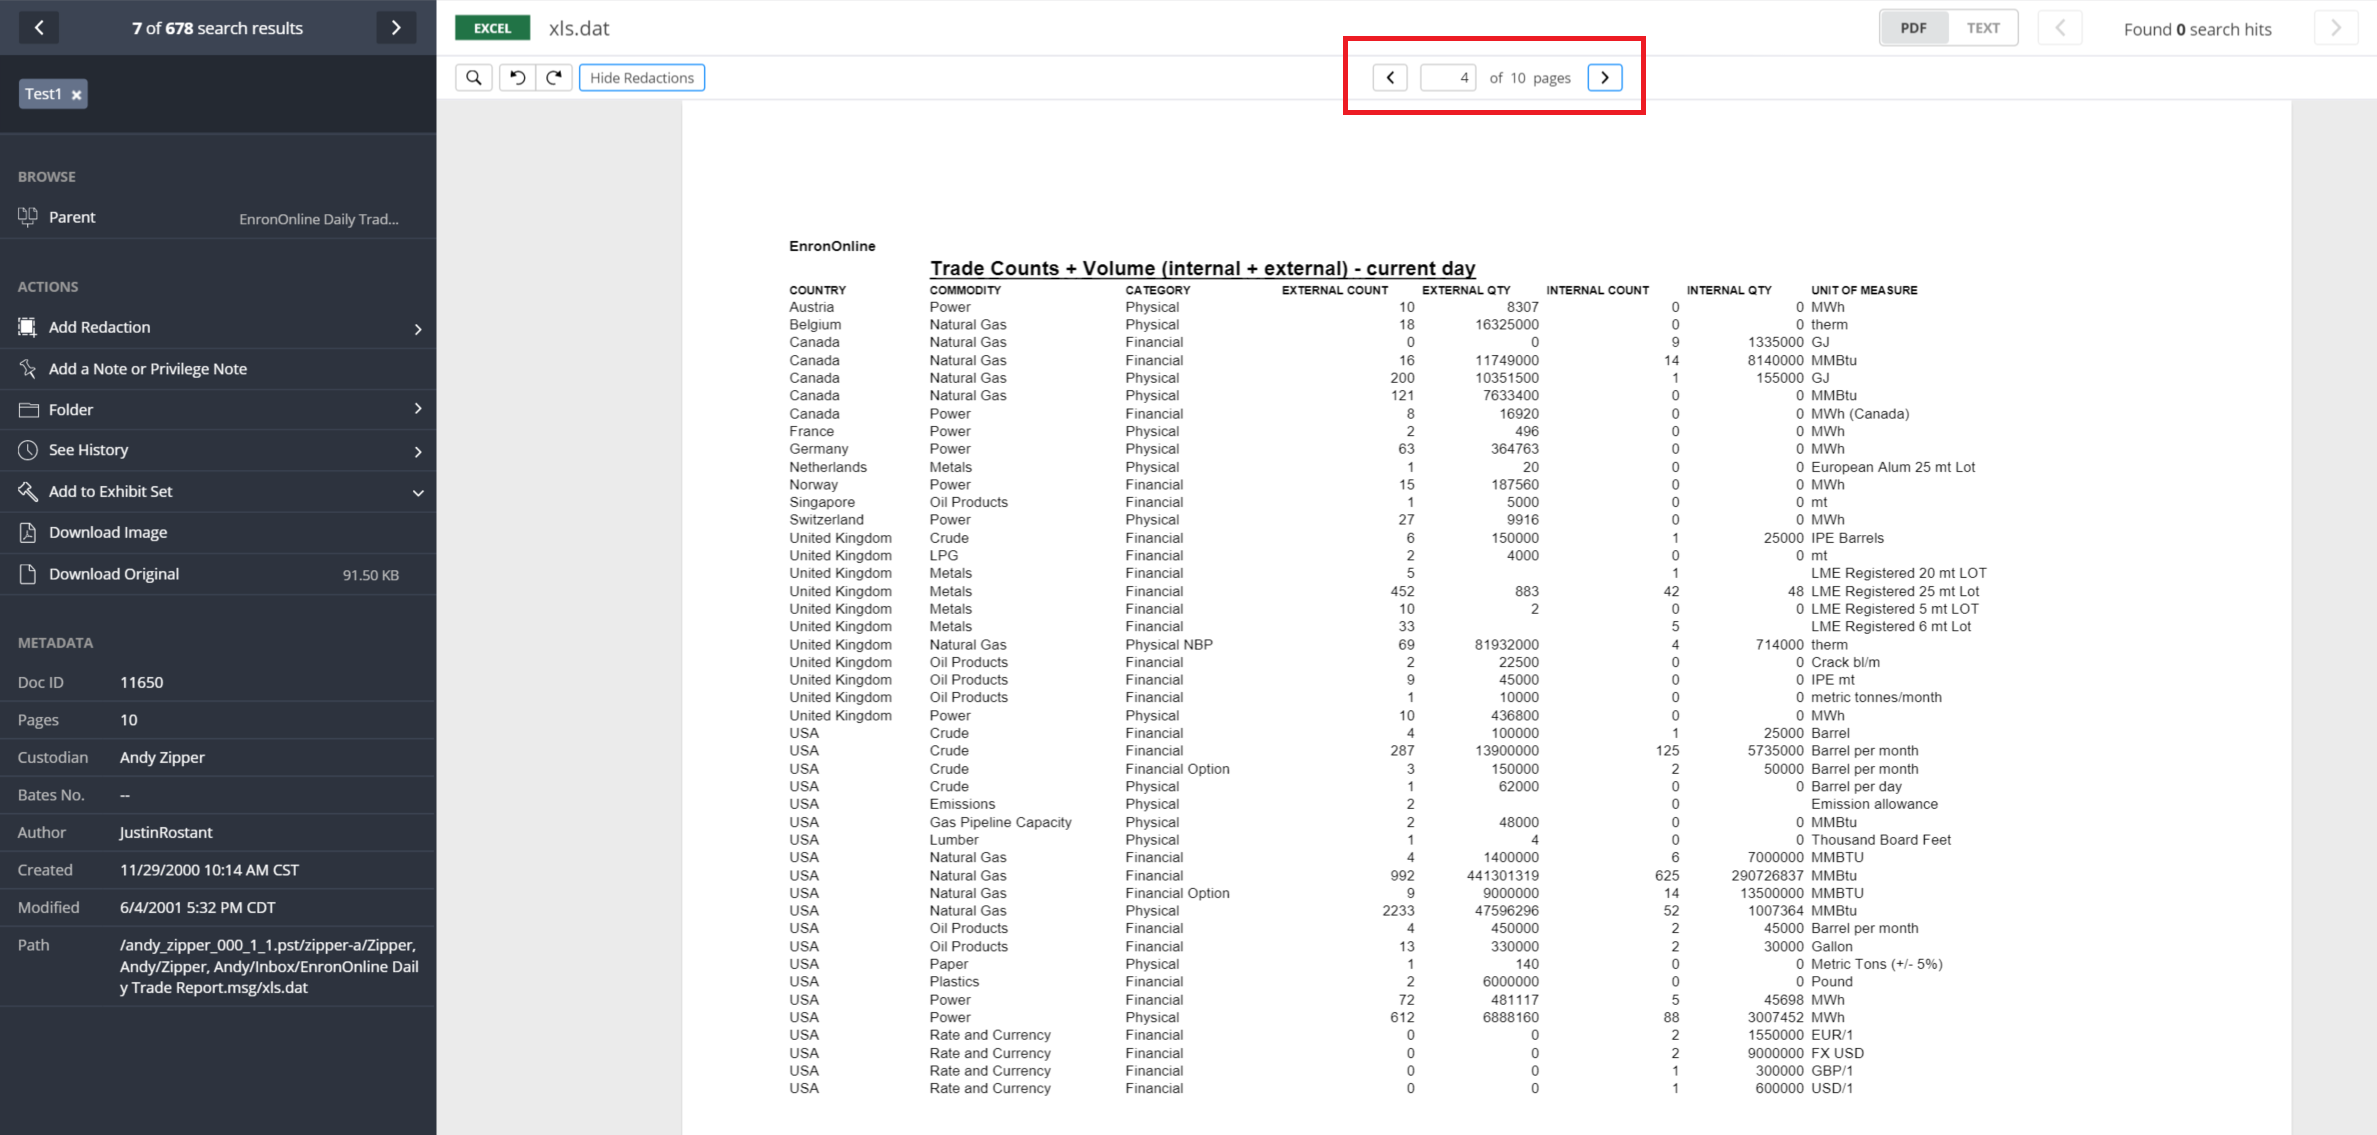Expand the Add to Exhibit Set dropdown
The image size is (2377, 1135).
(418, 492)
